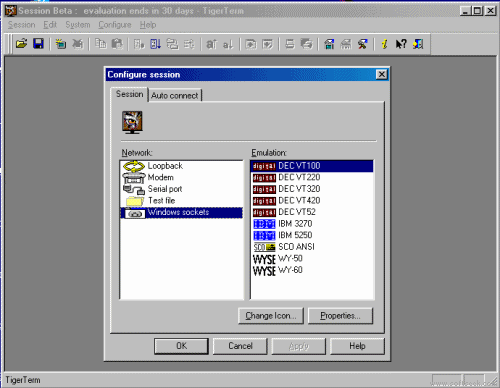Click the open folder toolbar icon
This screenshot has width=500, height=388.
[22, 44]
